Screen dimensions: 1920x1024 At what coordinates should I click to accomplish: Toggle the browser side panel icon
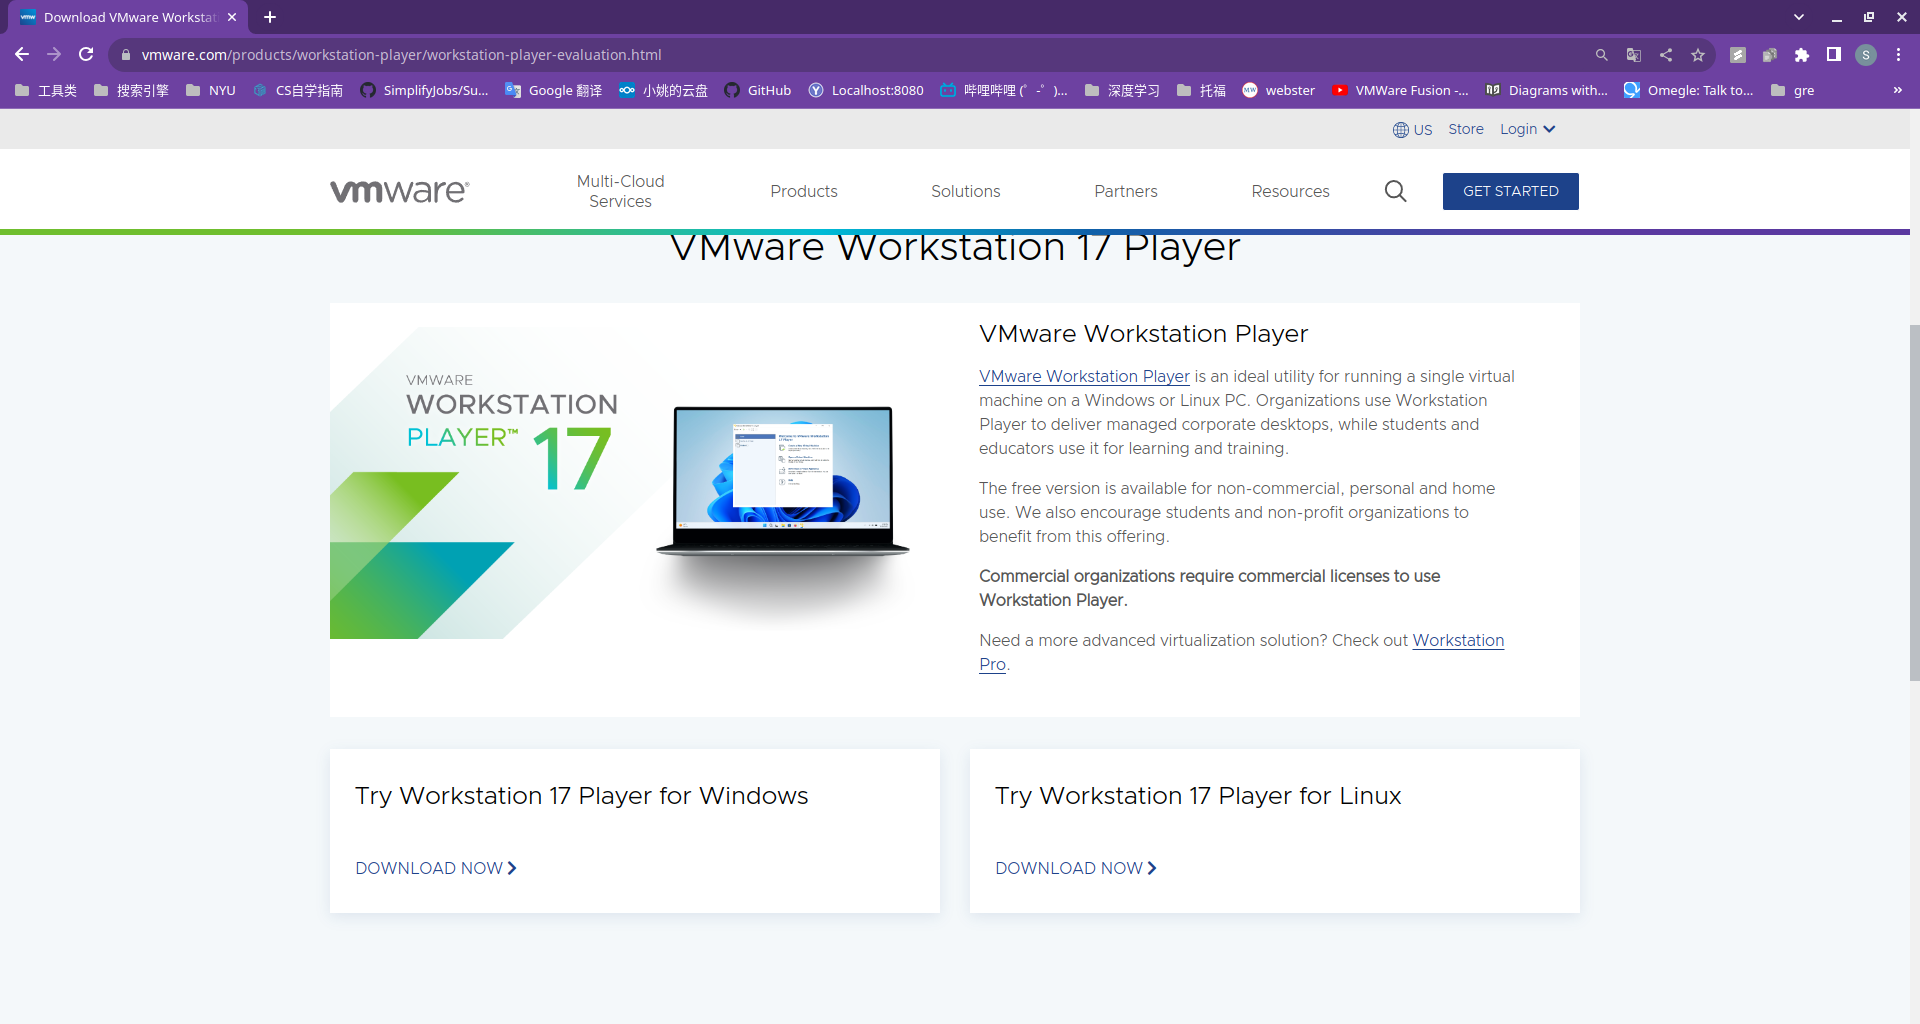pos(1834,55)
